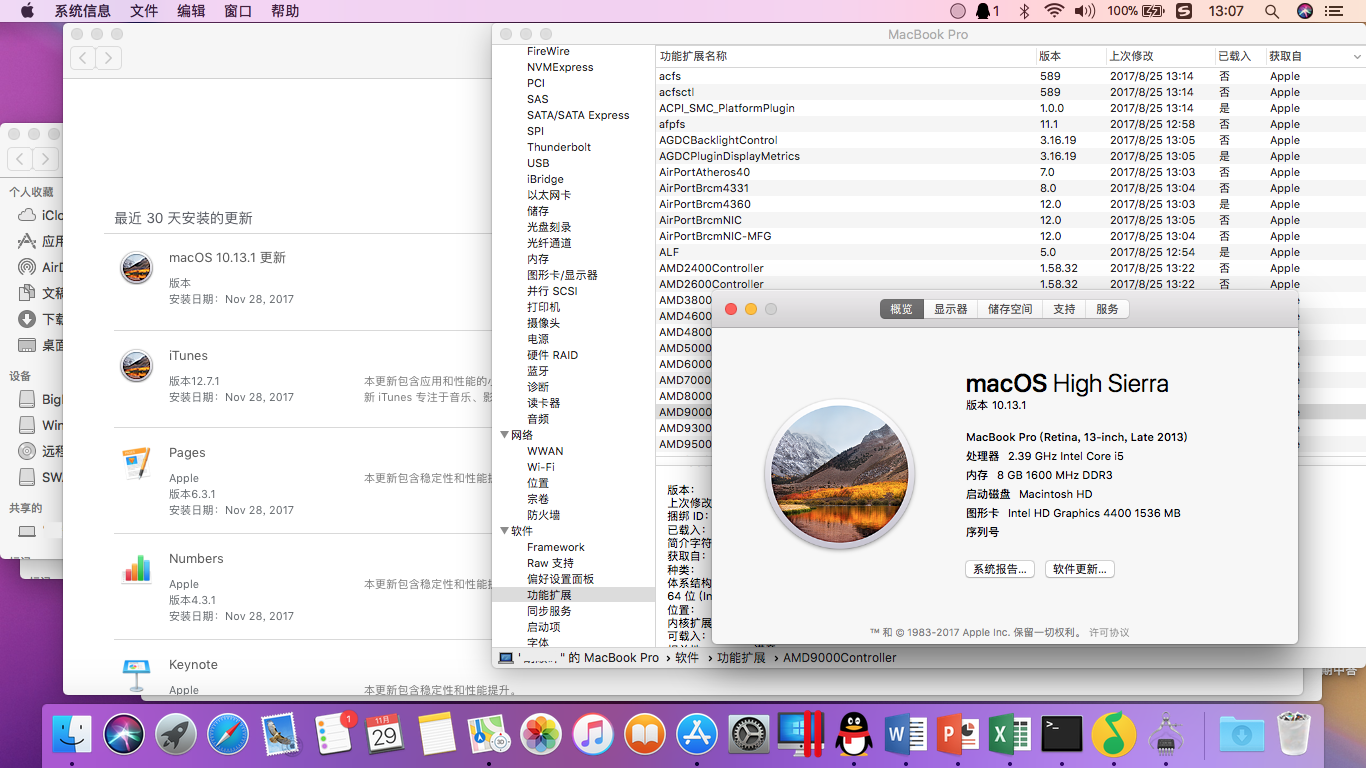Open Reminders with the red badge
This screenshot has height=768, width=1366.
tap(332, 736)
